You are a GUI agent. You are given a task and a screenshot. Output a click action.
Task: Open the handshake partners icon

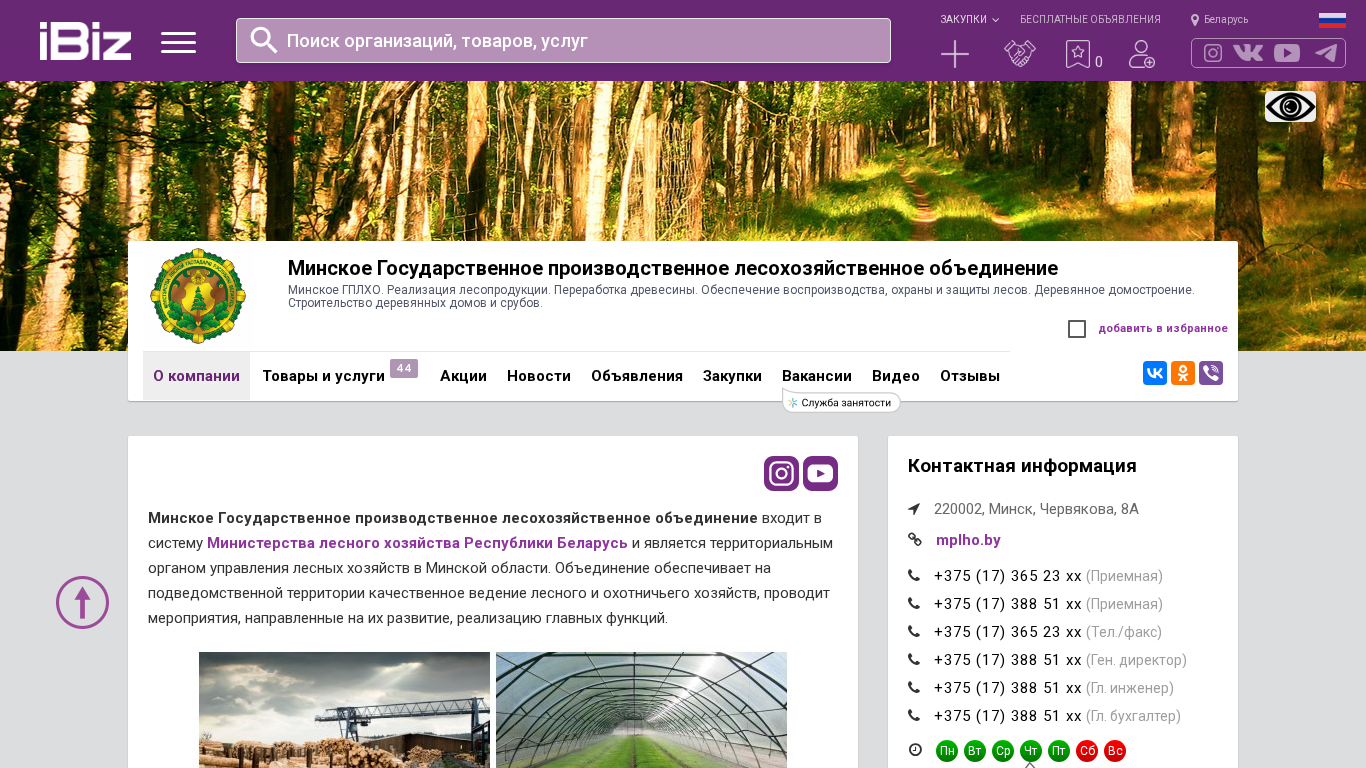pos(1020,54)
